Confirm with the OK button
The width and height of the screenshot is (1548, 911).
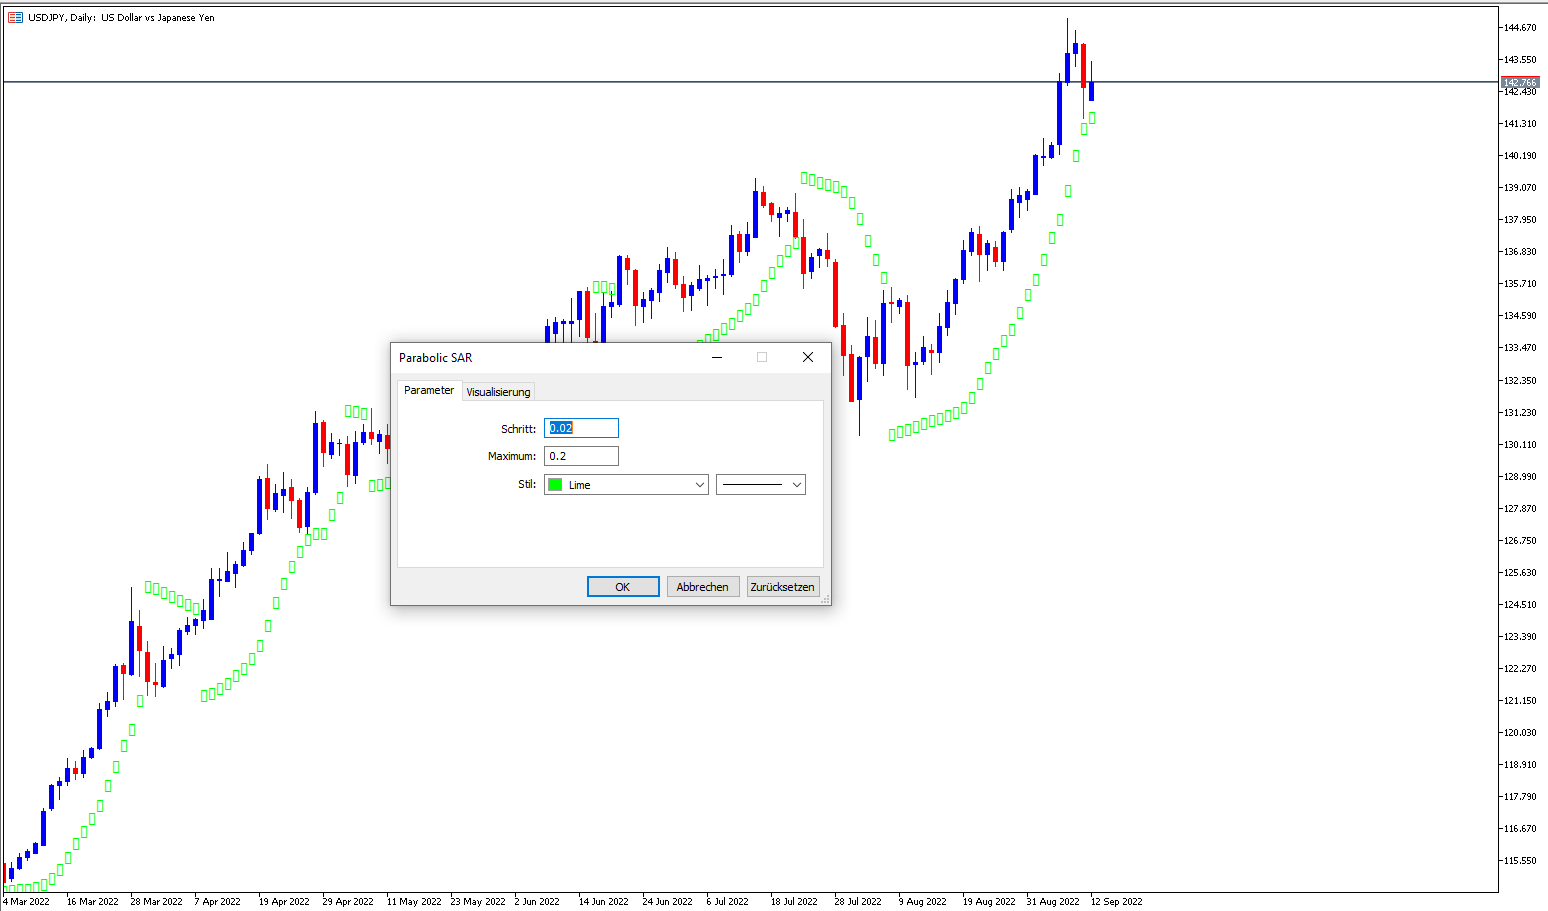[x=623, y=587]
